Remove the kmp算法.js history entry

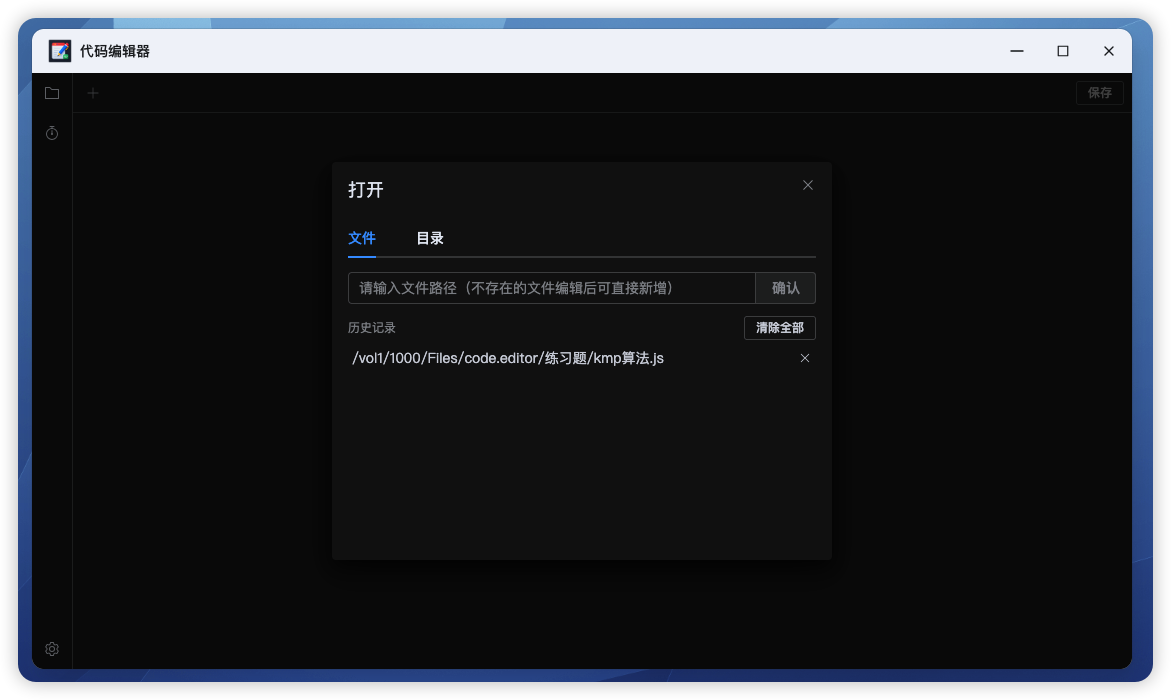point(805,359)
